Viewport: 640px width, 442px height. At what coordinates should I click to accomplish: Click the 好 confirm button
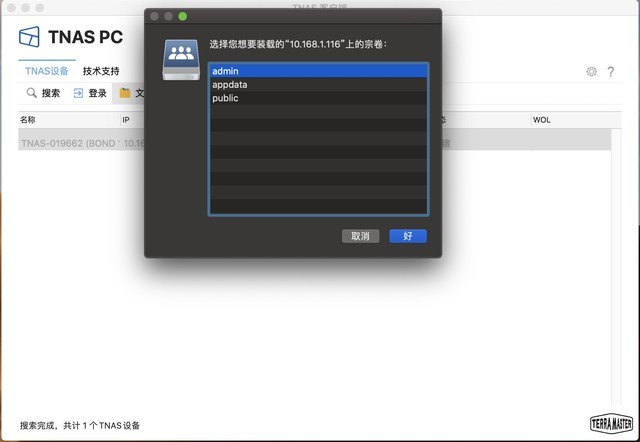(408, 236)
